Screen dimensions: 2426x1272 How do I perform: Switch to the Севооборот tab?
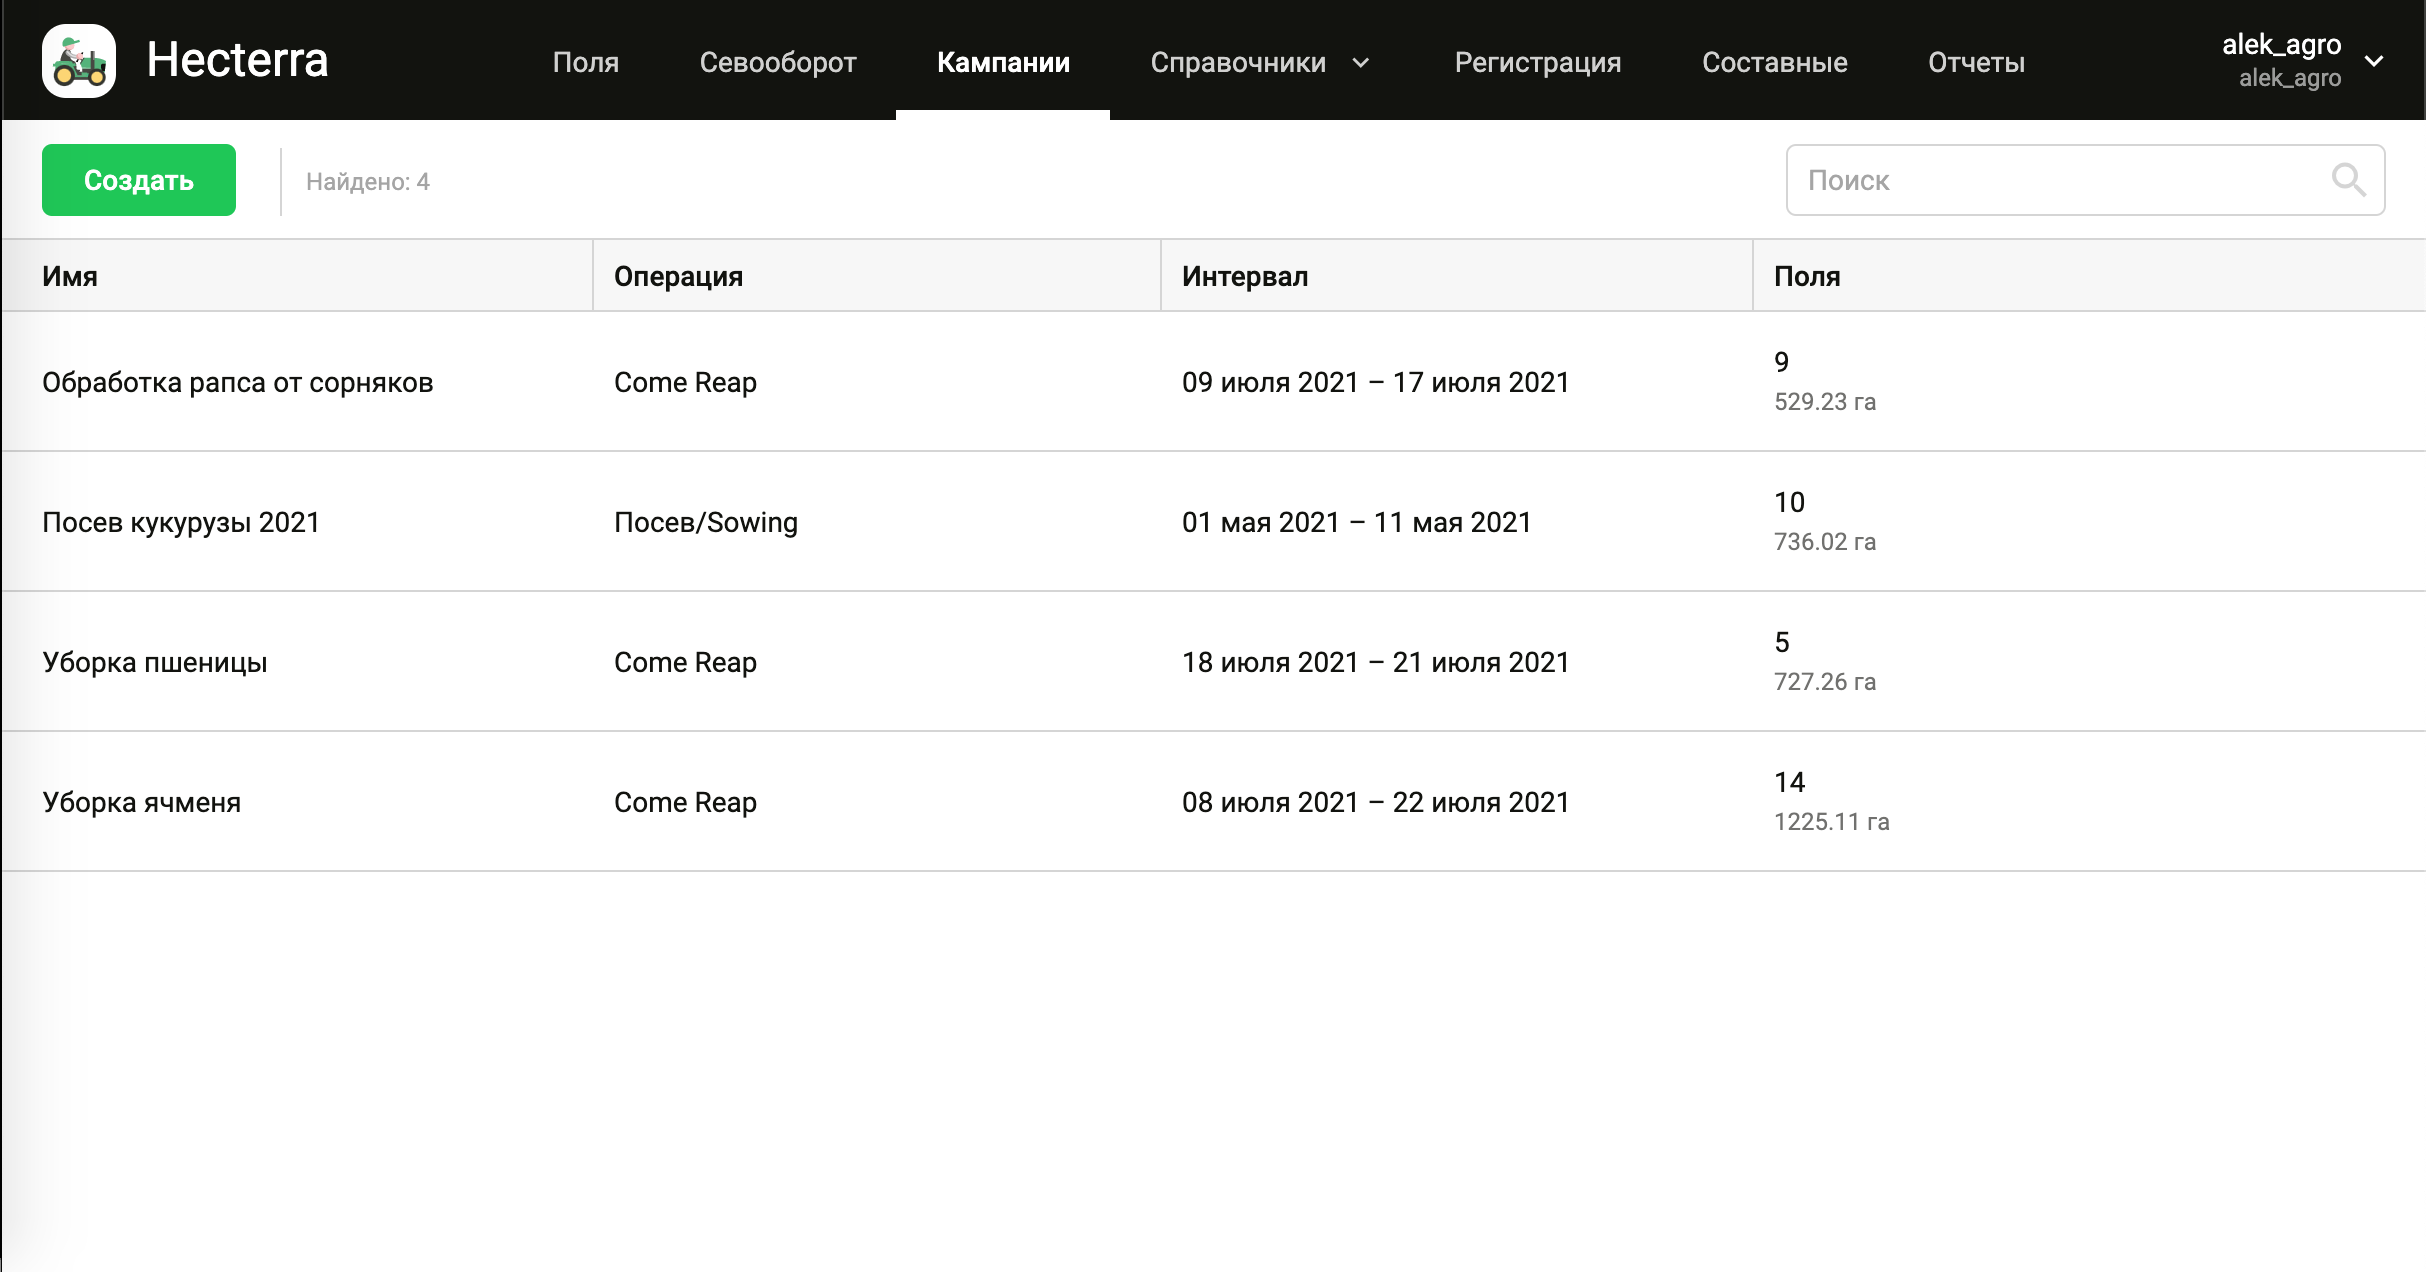coord(777,62)
